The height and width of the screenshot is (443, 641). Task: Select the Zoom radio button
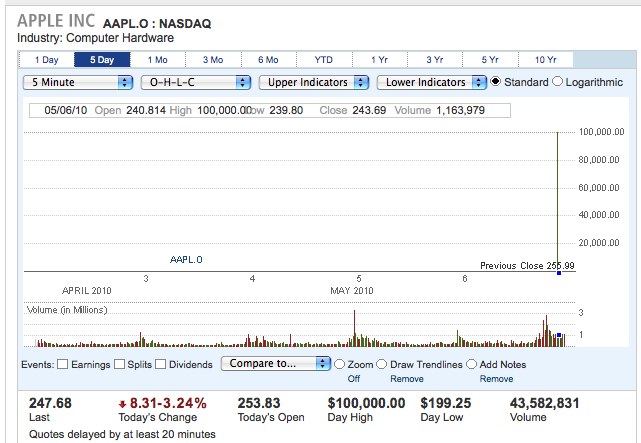point(339,364)
